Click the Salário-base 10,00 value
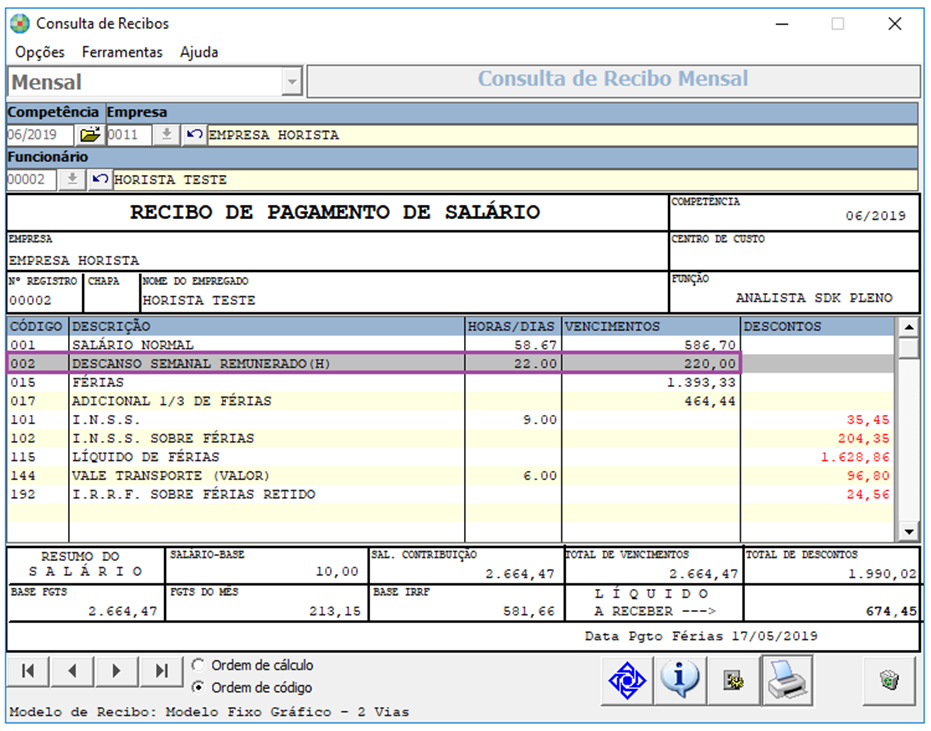This screenshot has width=931, height=731. coord(337,572)
